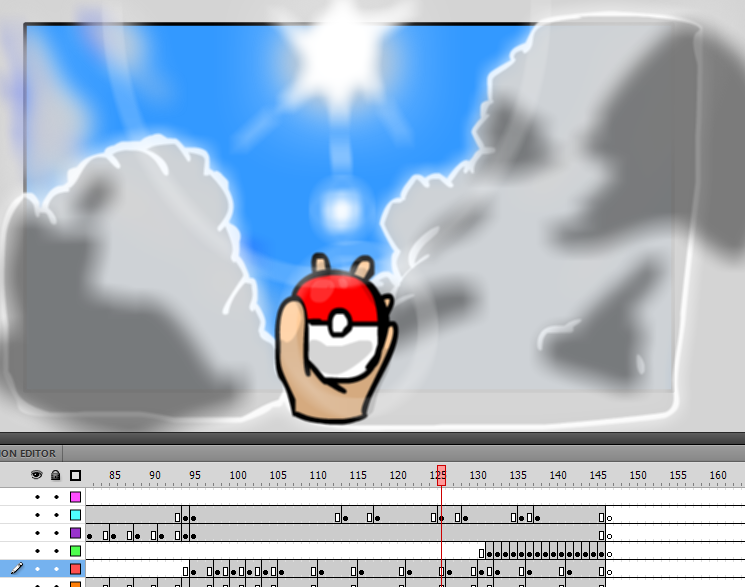Click the cyan layer outline color swatch
This screenshot has width=745, height=587.
75,515
